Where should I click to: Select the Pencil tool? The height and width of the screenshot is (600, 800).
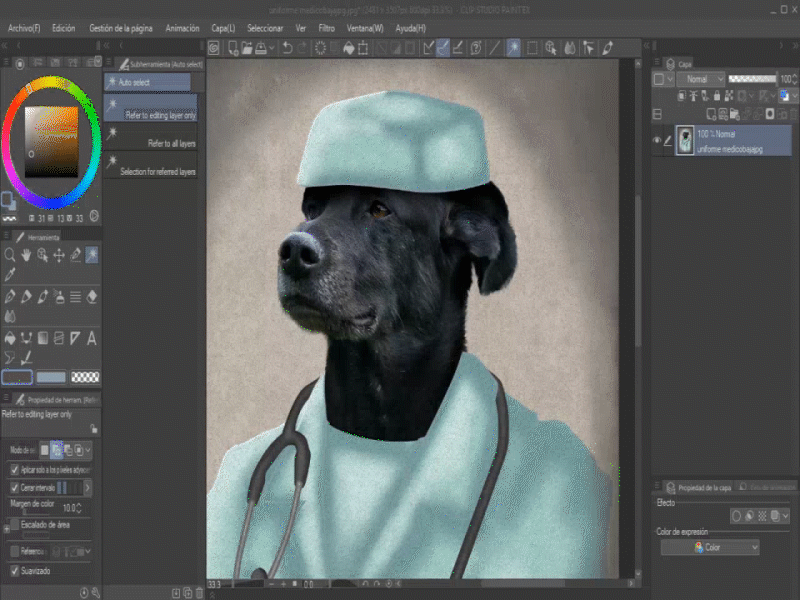(x=26, y=296)
